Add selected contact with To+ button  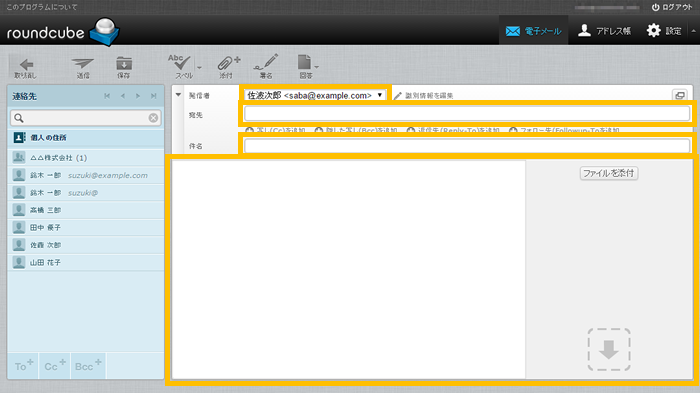[x=23, y=366]
